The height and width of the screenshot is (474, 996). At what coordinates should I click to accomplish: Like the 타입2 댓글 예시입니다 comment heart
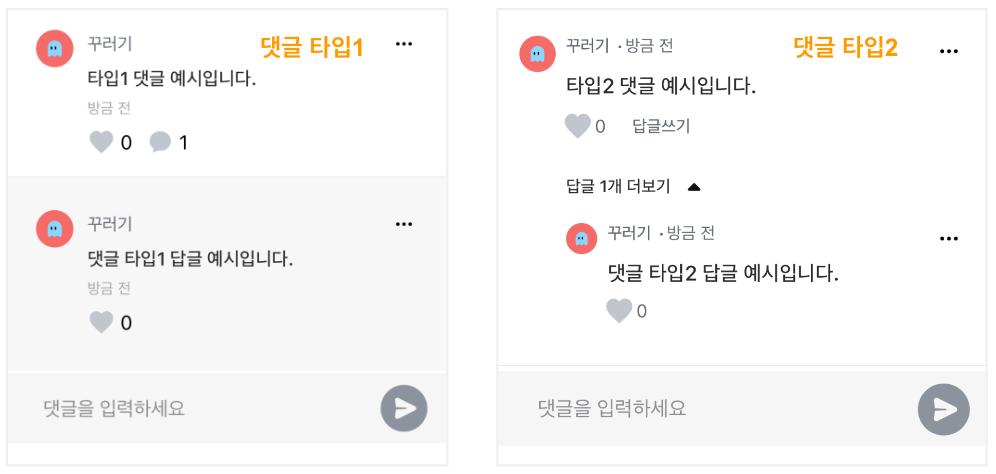577,126
